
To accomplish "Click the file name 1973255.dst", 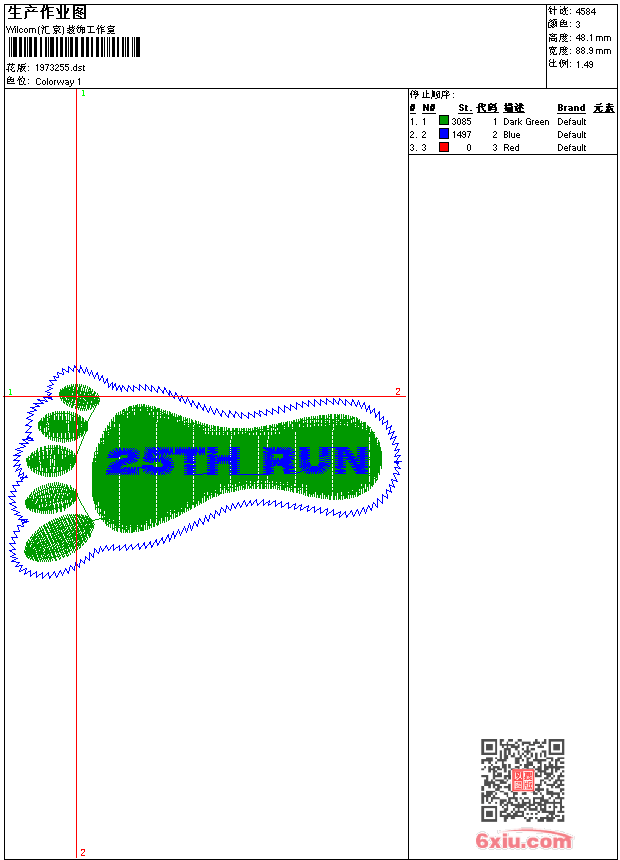I will (x=60, y=68).
